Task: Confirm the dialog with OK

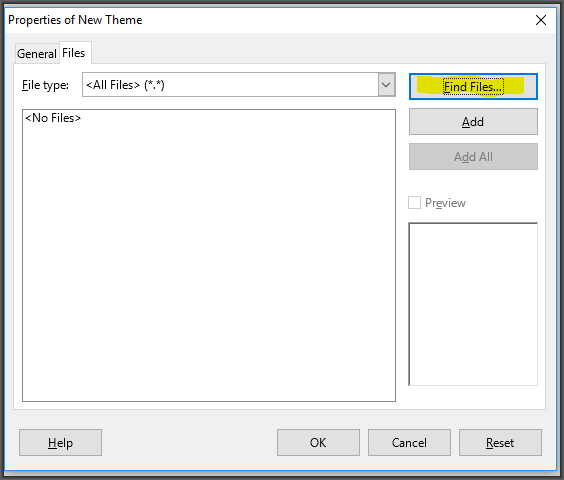Action: coord(318,443)
